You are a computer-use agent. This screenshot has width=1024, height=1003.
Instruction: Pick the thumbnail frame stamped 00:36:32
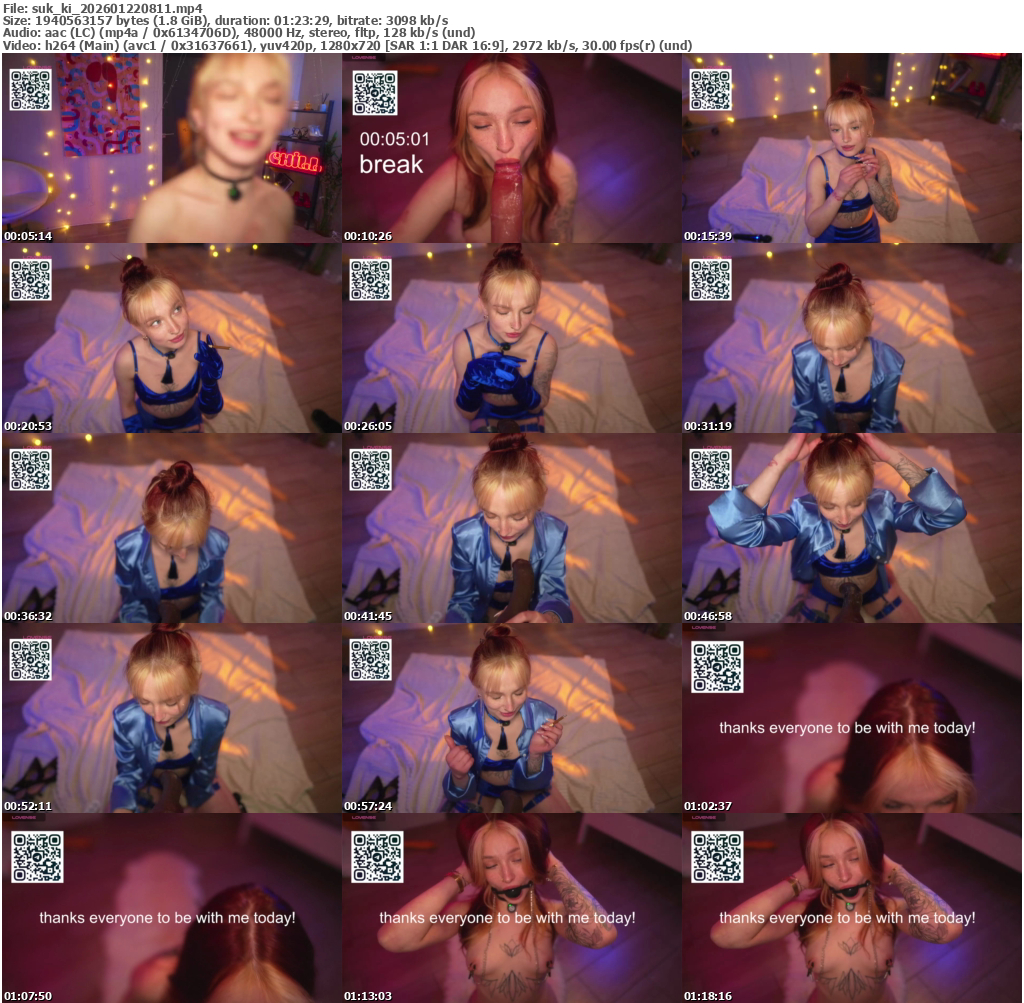tap(172, 528)
